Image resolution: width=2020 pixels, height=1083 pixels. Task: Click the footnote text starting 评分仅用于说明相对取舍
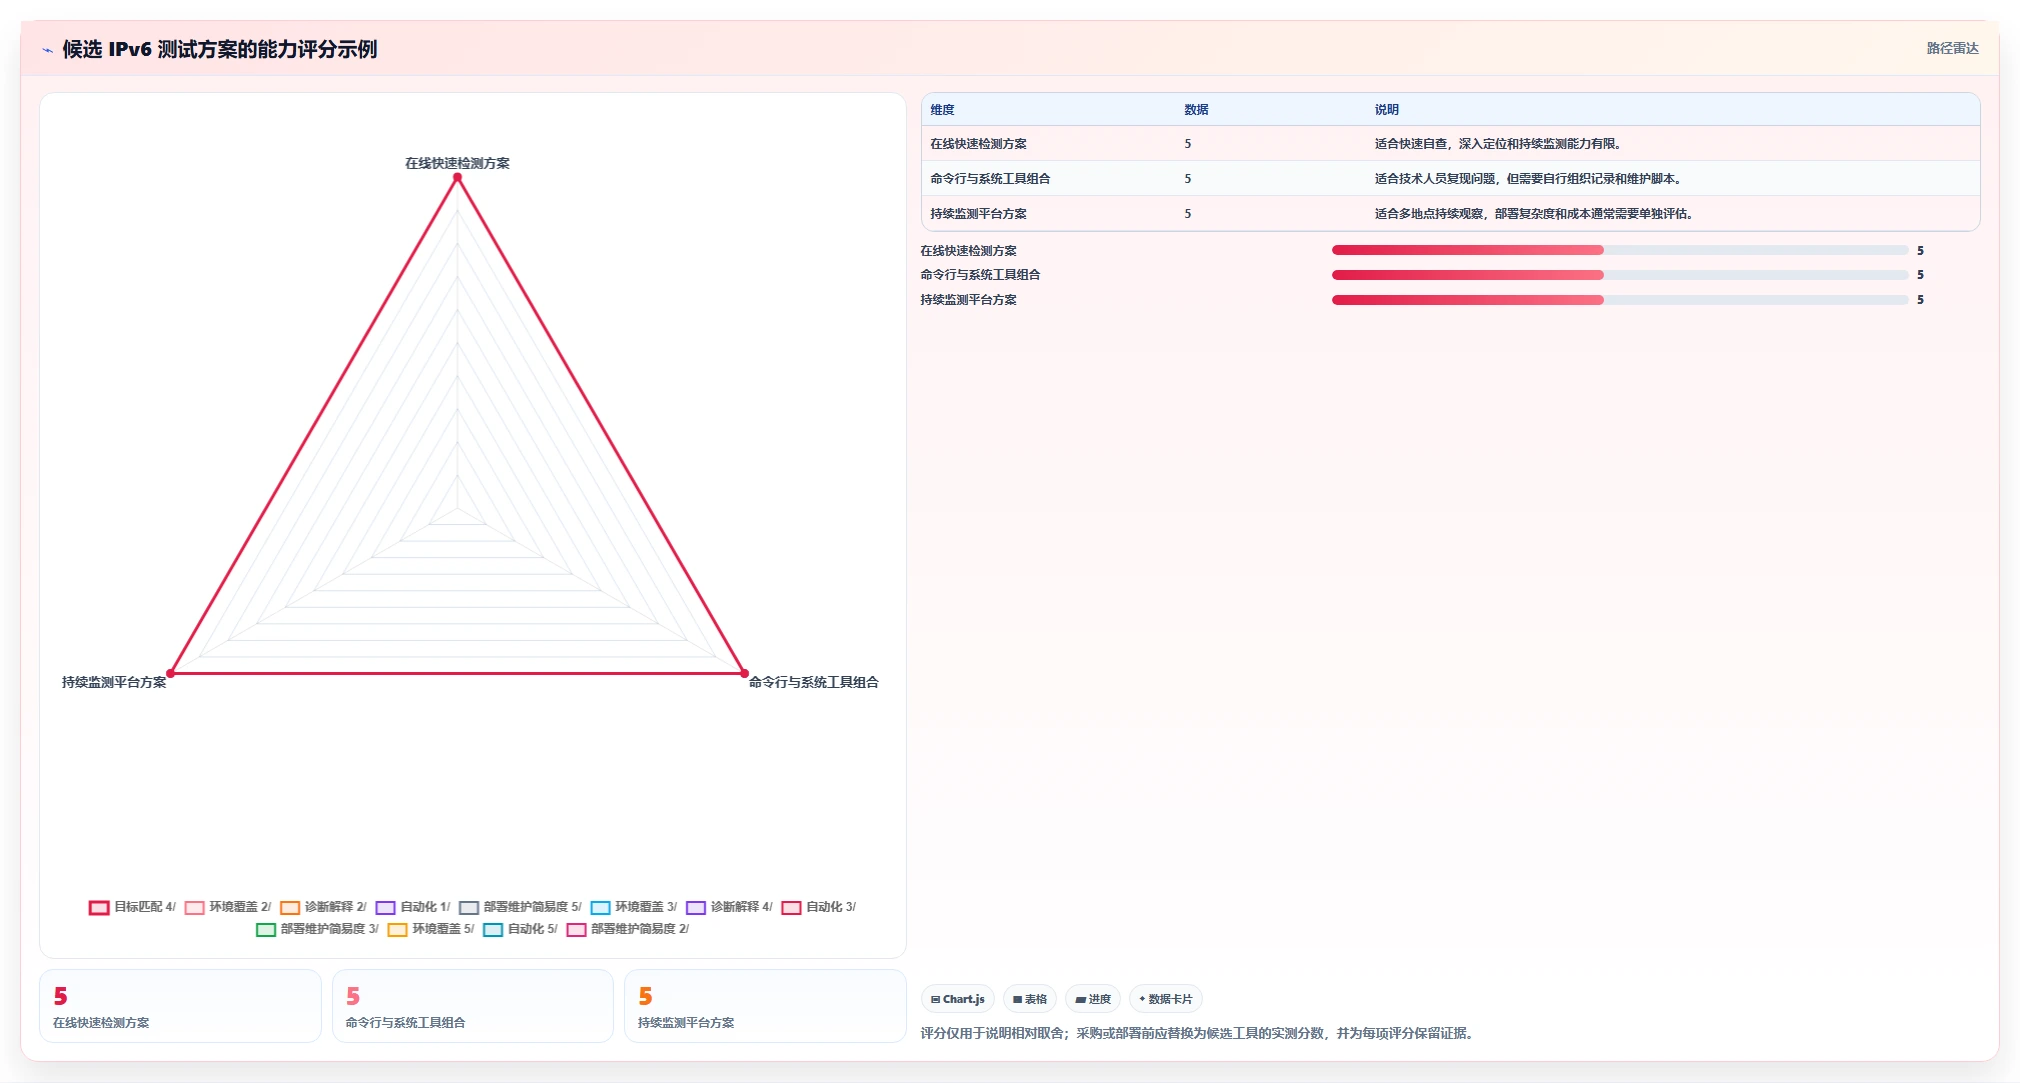coord(1198,1033)
